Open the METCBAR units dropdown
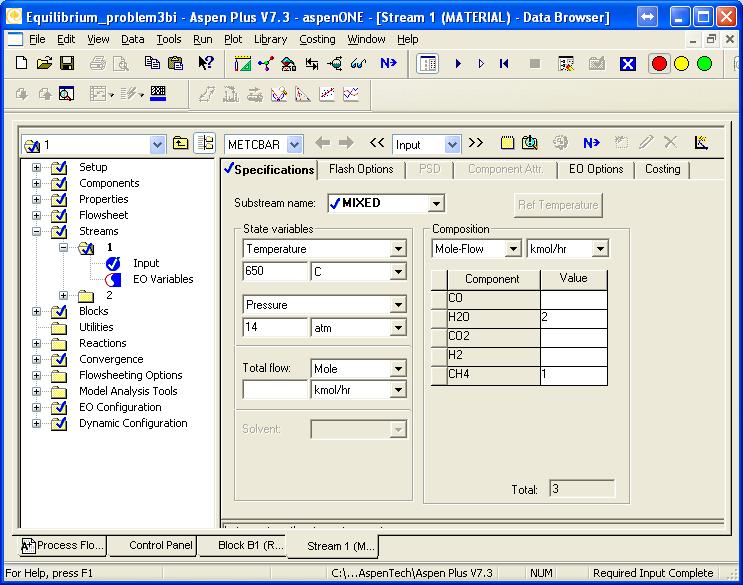This screenshot has width=743, height=585. pos(294,144)
